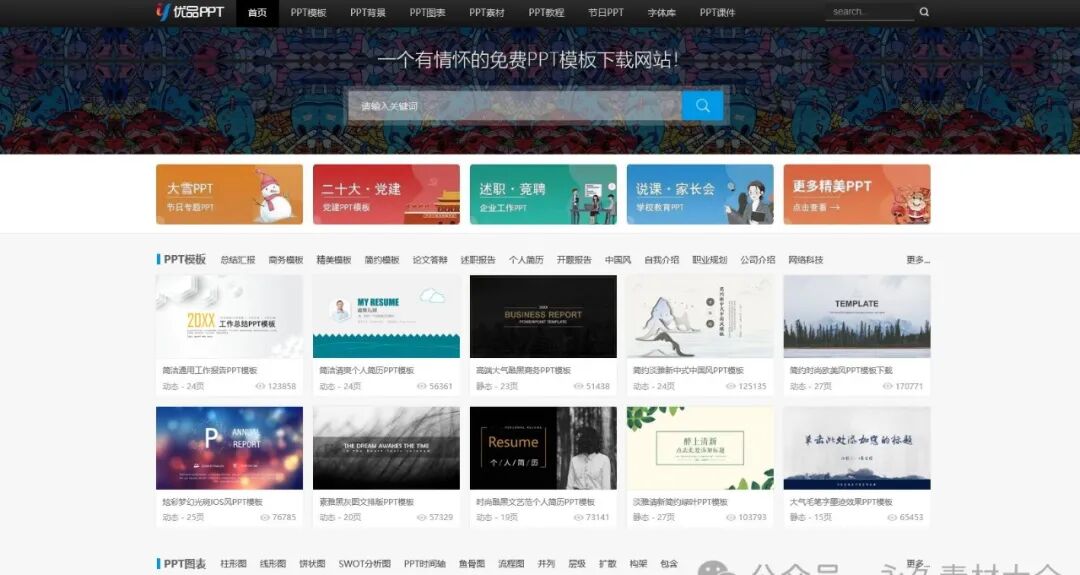Select the 流程图 chart category link

(511, 563)
